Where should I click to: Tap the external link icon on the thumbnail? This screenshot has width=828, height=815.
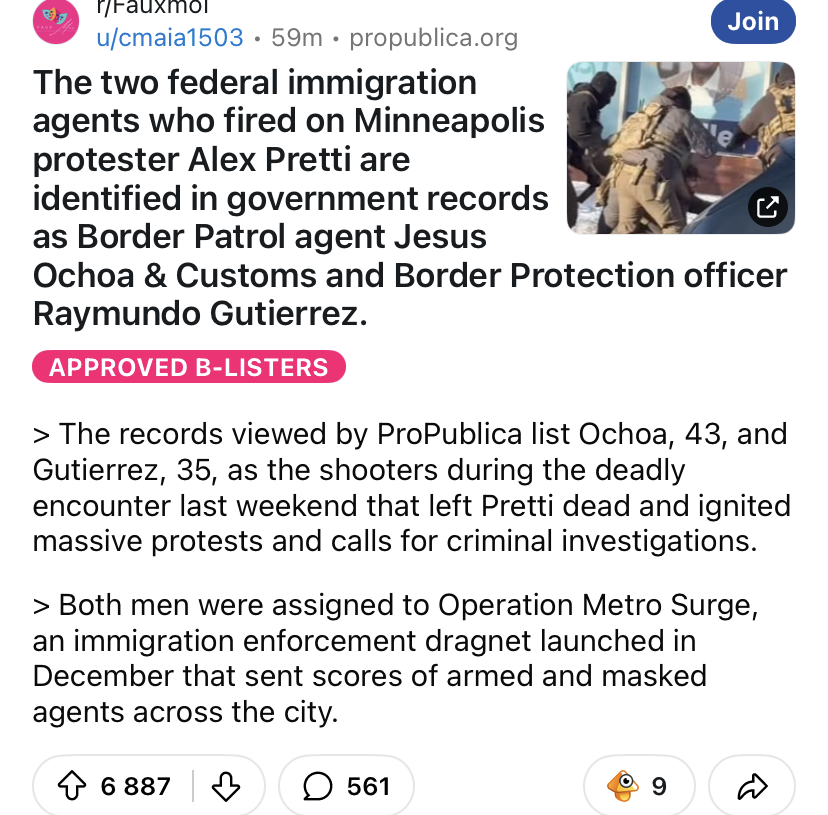(x=767, y=207)
